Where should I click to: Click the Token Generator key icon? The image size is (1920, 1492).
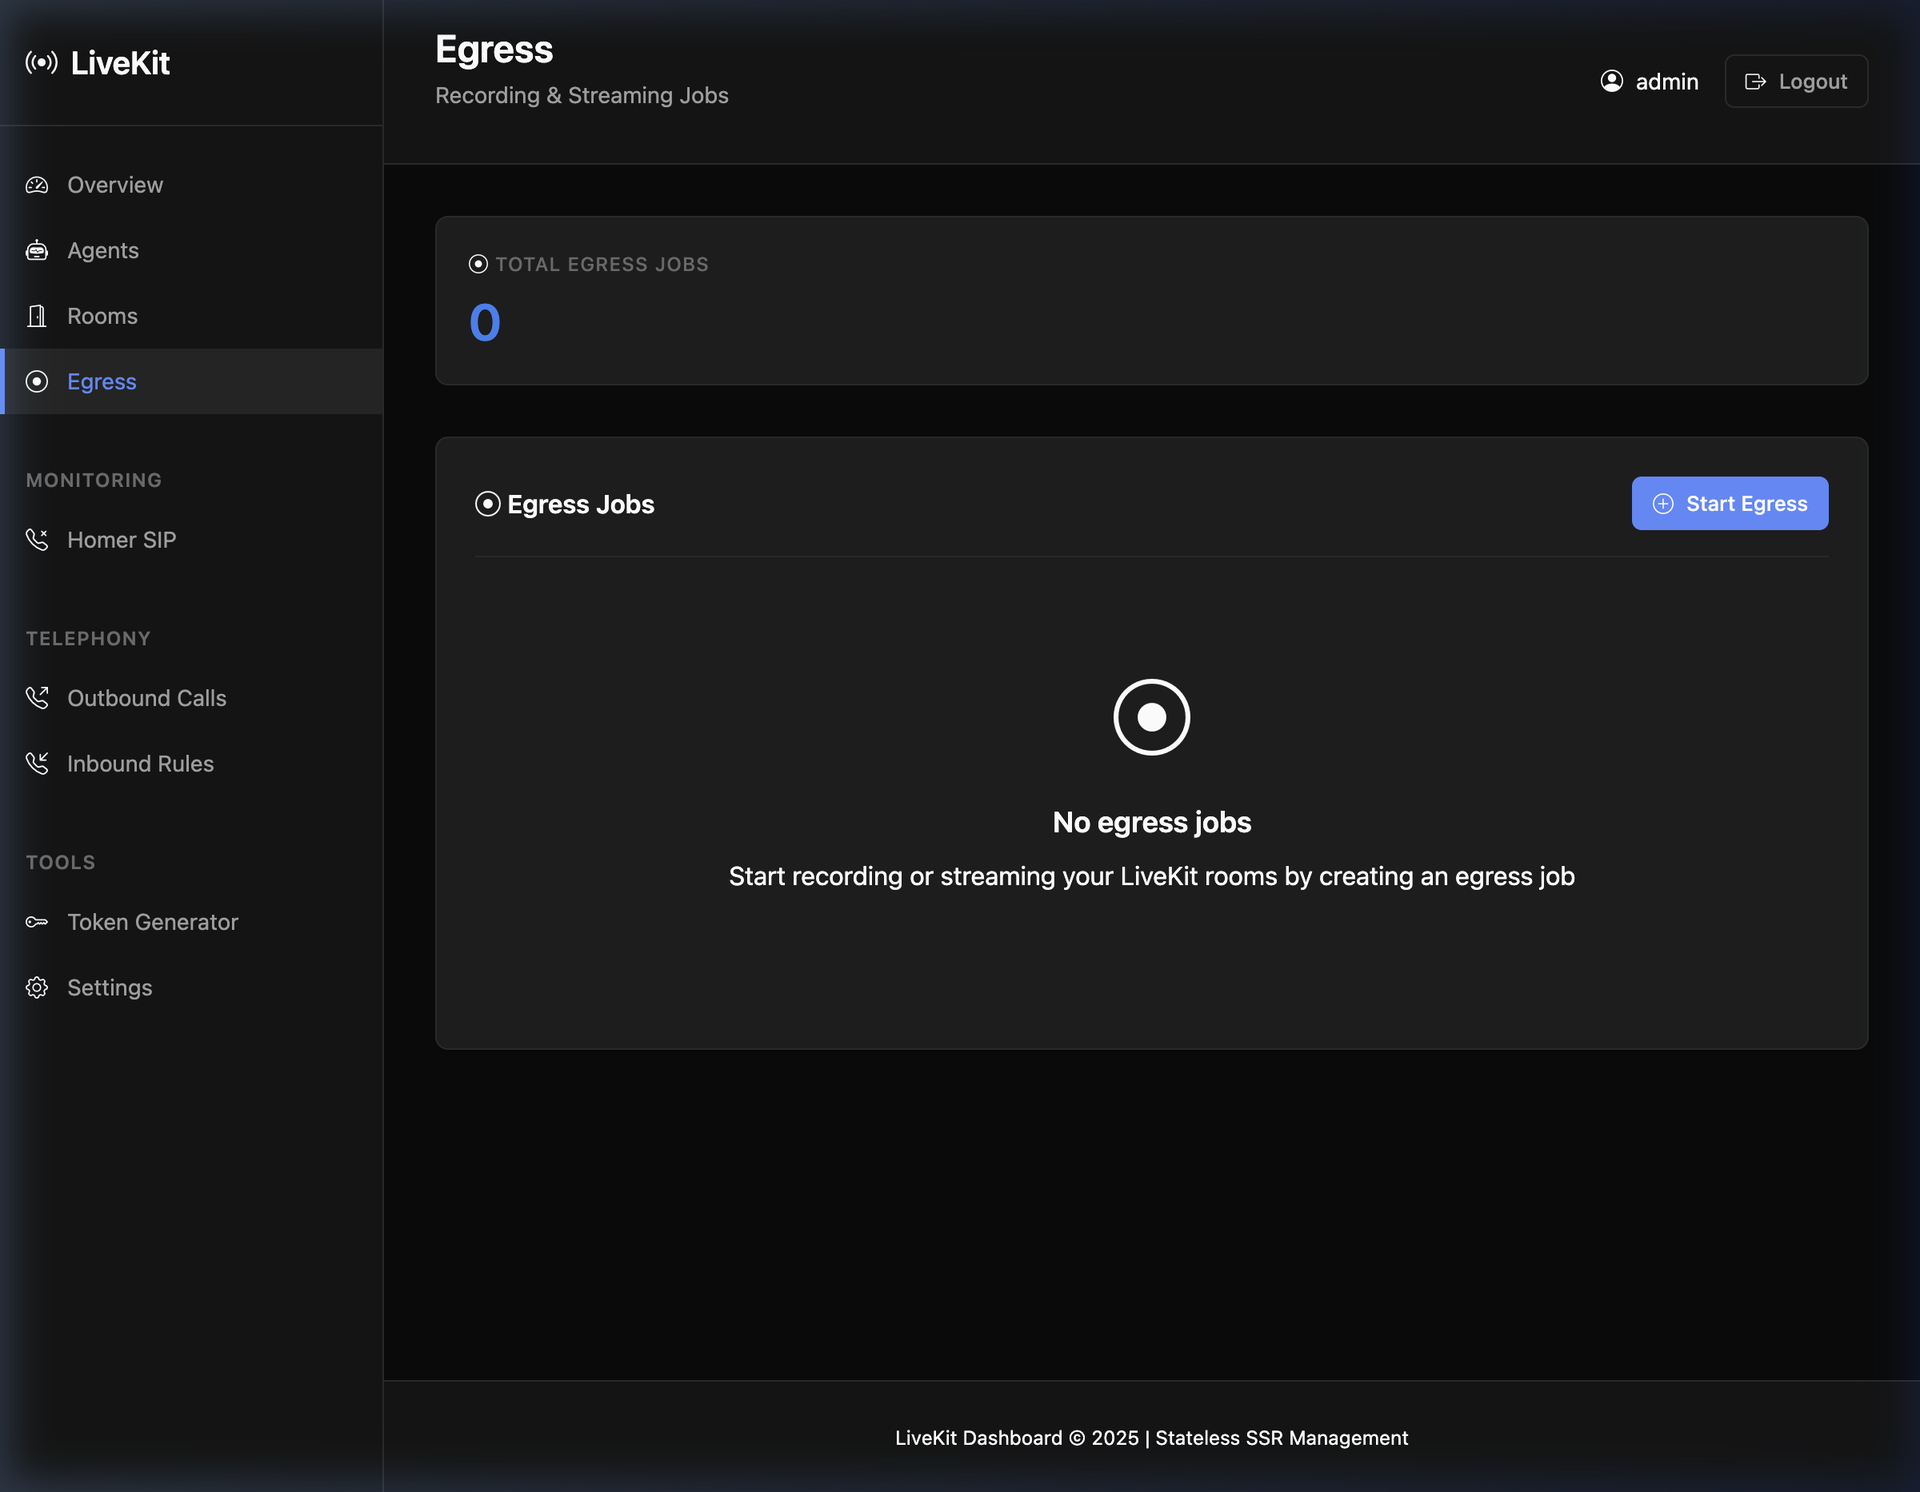pyautogui.click(x=37, y=922)
